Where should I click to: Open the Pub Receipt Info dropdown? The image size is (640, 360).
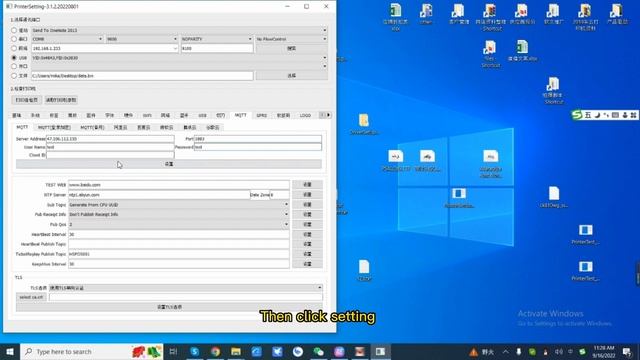pyautogui.click(x=179, y=214)
